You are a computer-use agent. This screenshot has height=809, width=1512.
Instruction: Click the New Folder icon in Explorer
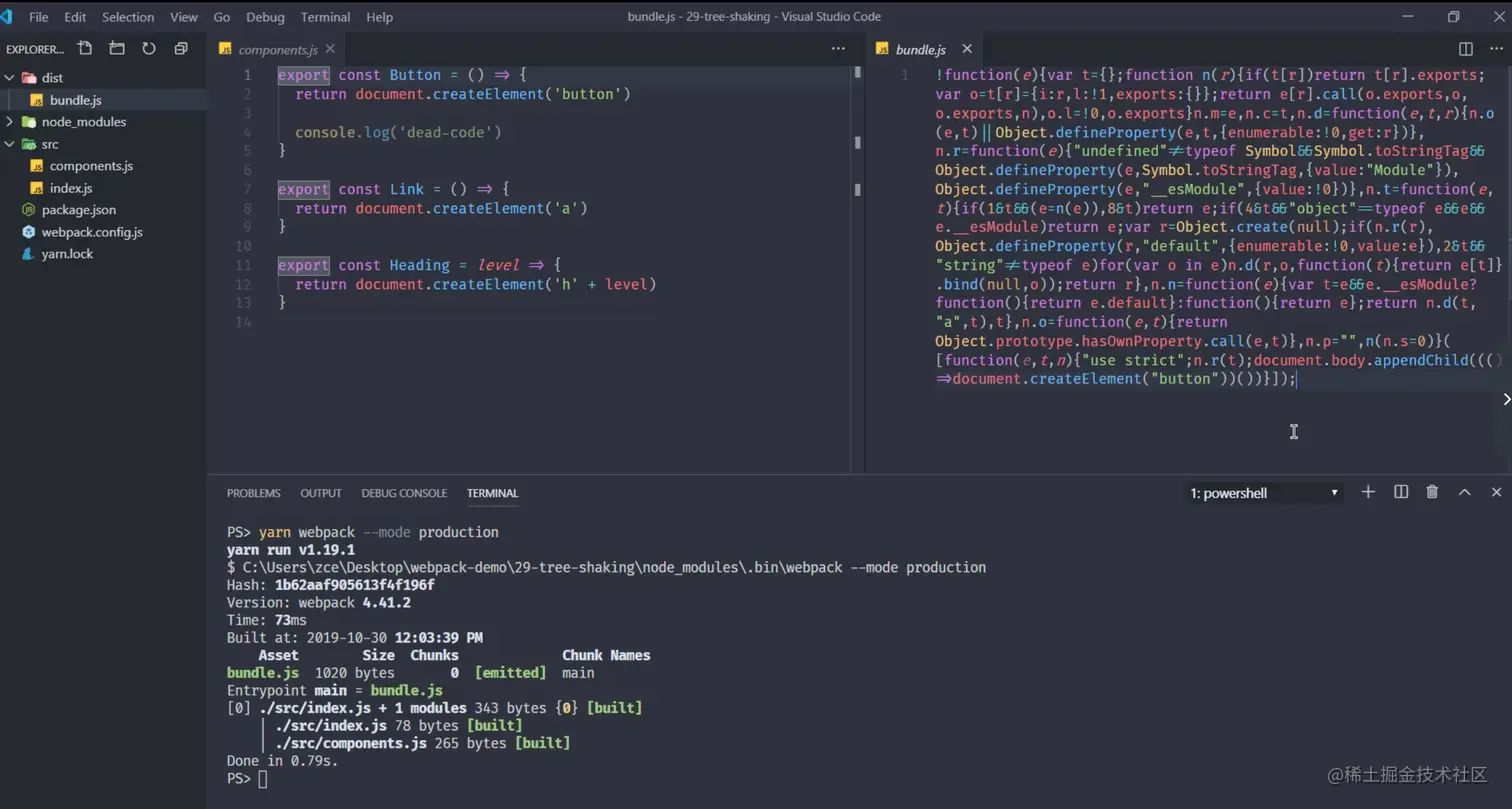pyautogui.click(x=117, y=48)
